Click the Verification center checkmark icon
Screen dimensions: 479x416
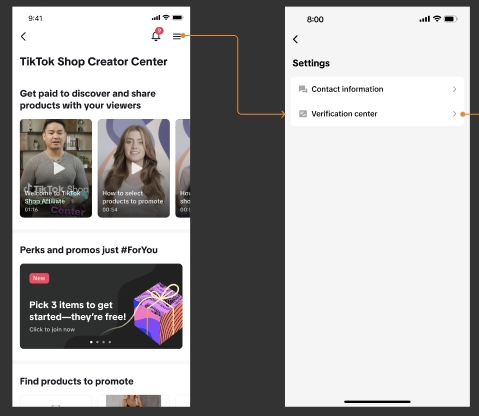pyautogui.click(x=303, y=114)
